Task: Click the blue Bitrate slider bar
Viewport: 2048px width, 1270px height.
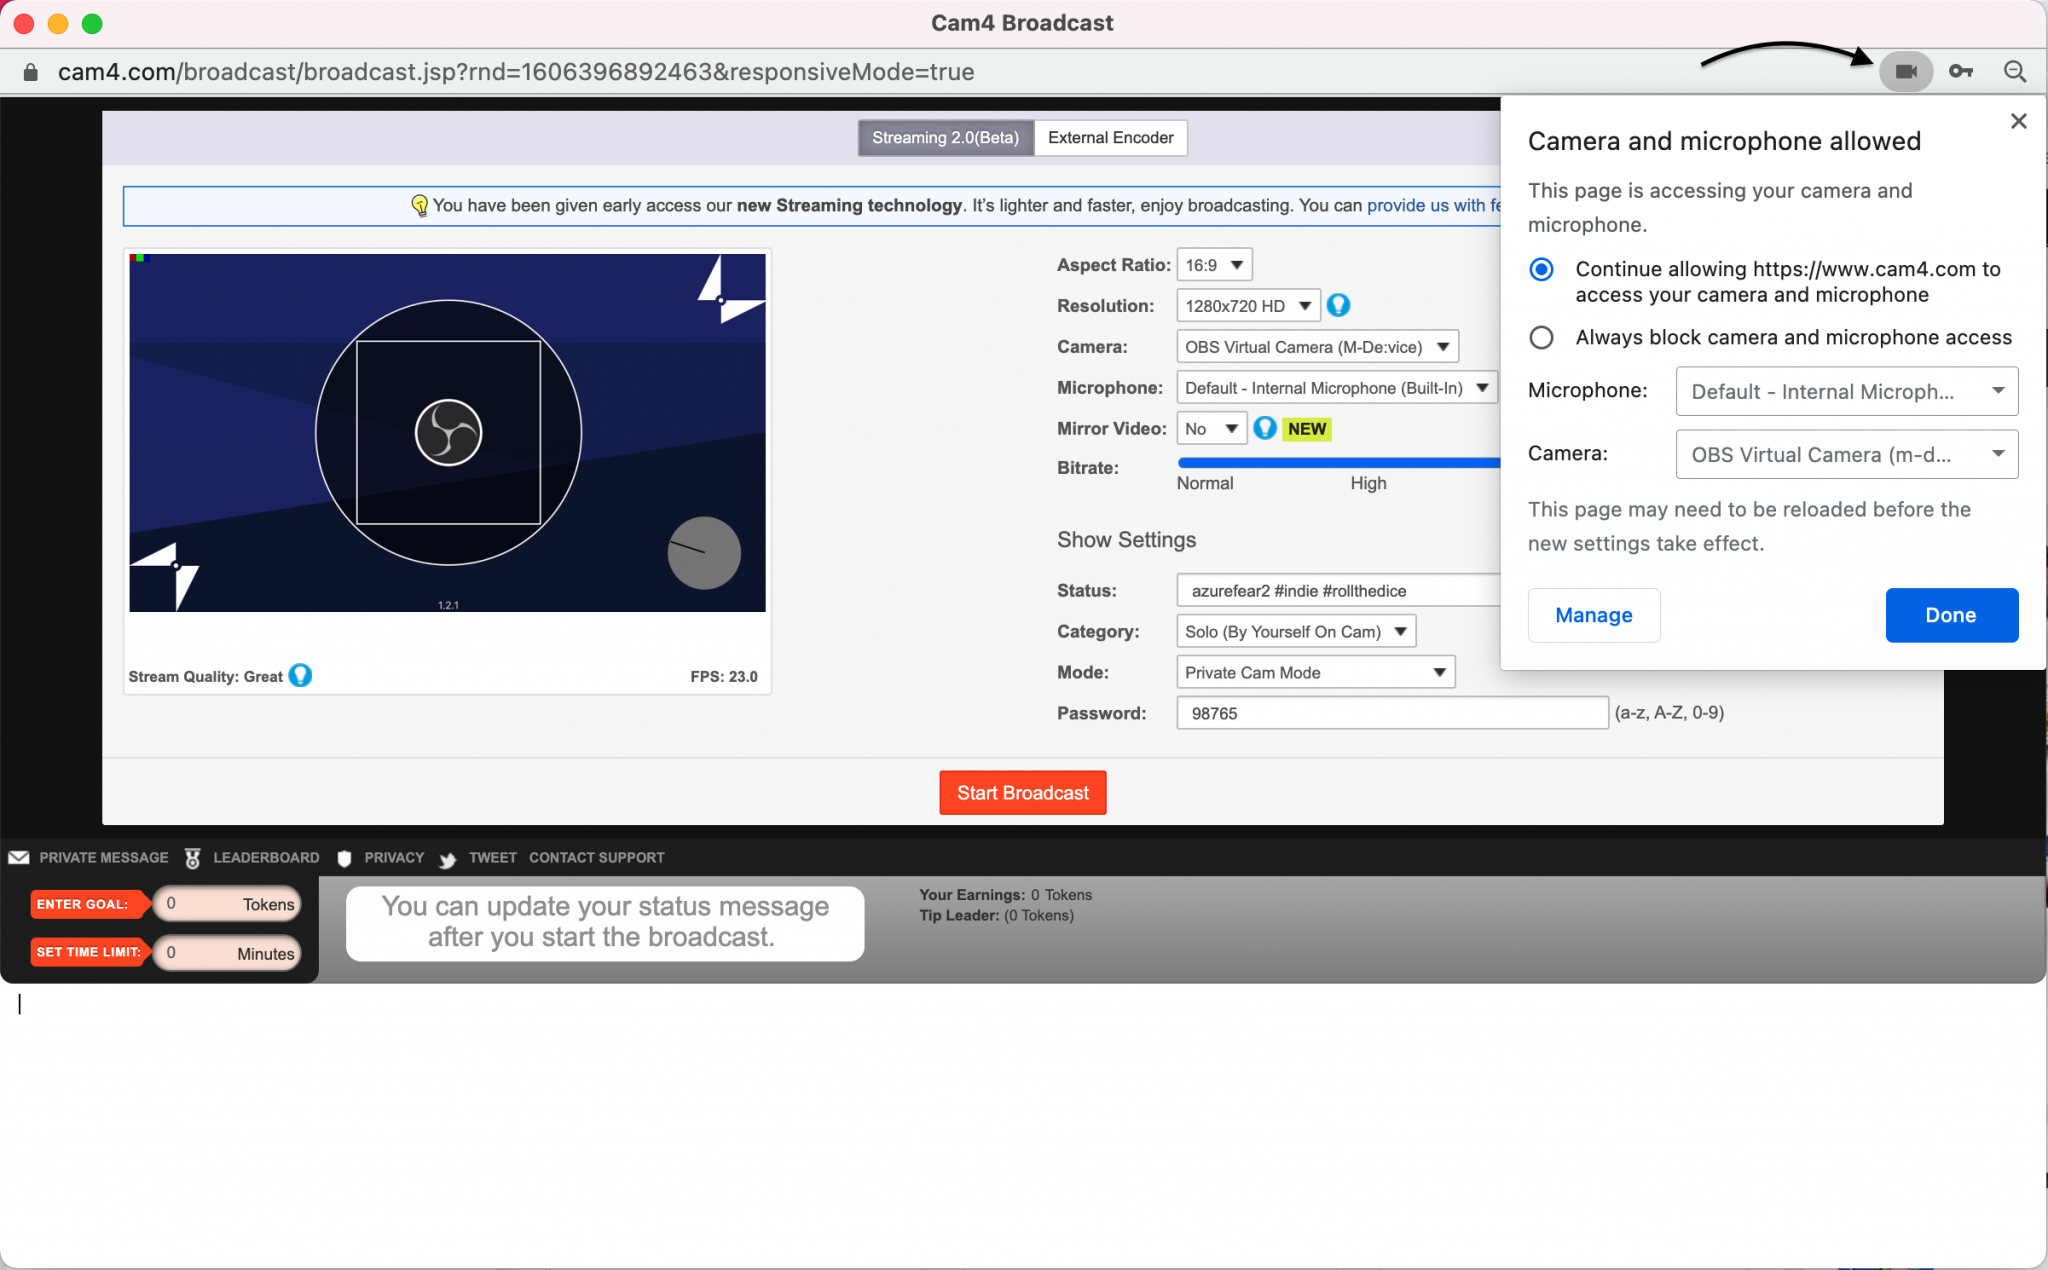Action: 1338,463
